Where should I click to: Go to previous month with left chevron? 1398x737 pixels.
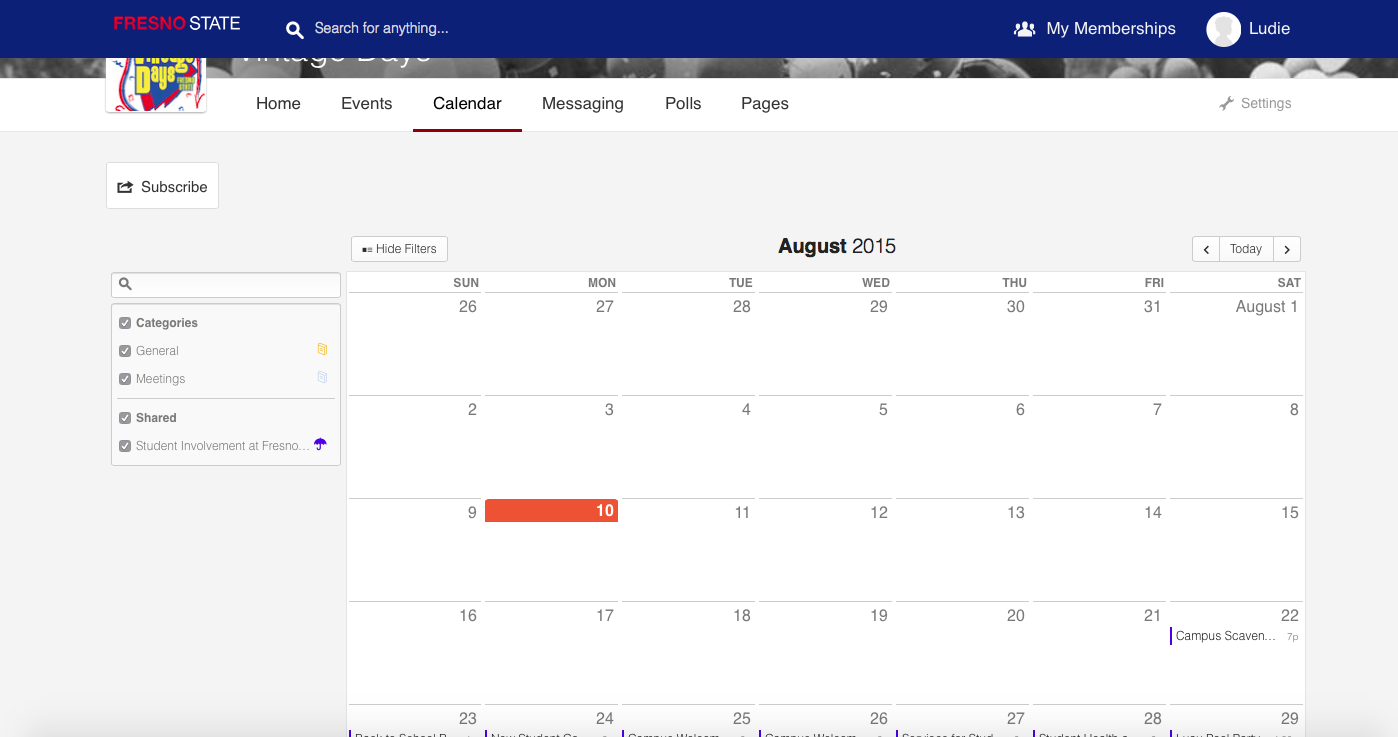pyautogui.click(x=1206, y=249)
